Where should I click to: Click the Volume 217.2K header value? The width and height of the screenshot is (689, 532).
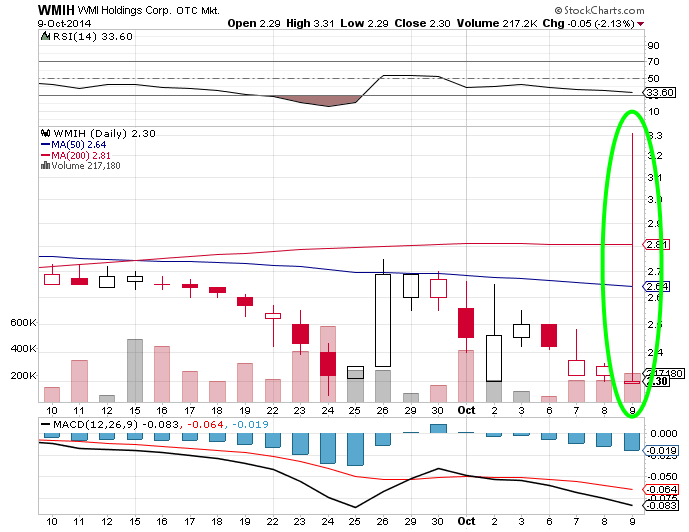click(x=497, y=23)
